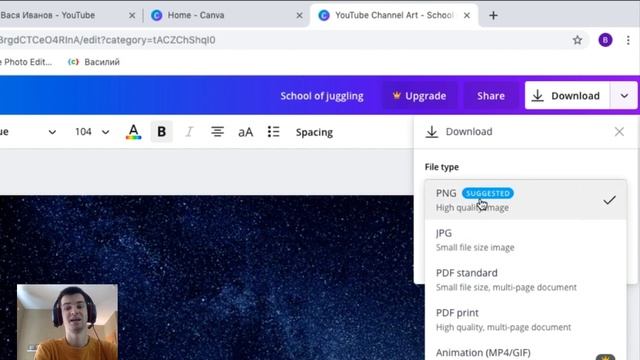
Task: Edit the School of juggling title
Action: pyautogui.click(x=322, y=96)
